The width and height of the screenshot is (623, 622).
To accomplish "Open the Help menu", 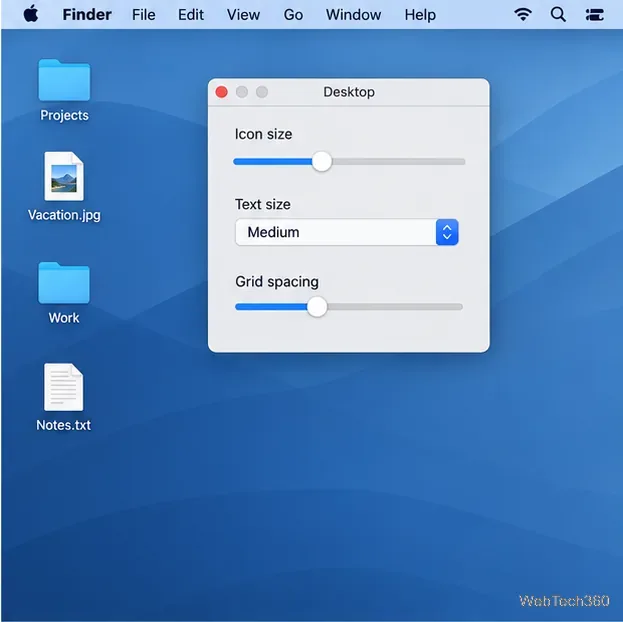I will point(420,15).
